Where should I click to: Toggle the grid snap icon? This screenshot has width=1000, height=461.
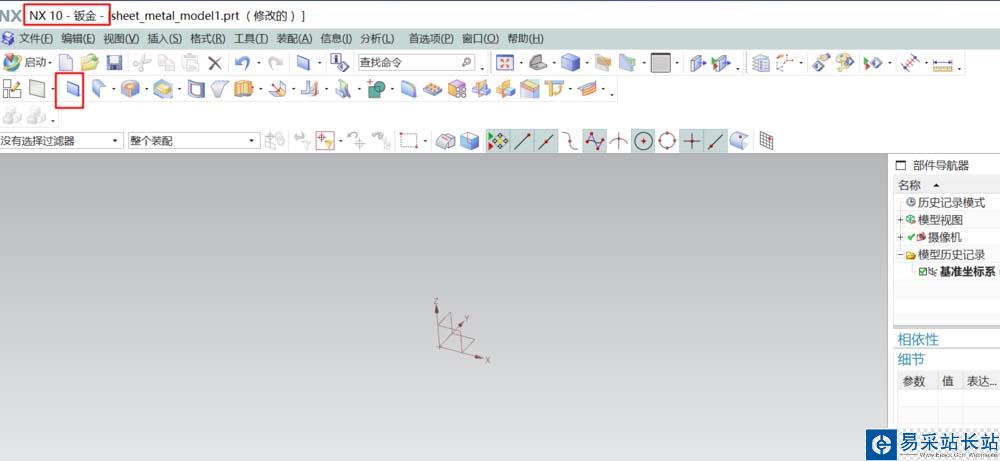click(x=766, y=140)
